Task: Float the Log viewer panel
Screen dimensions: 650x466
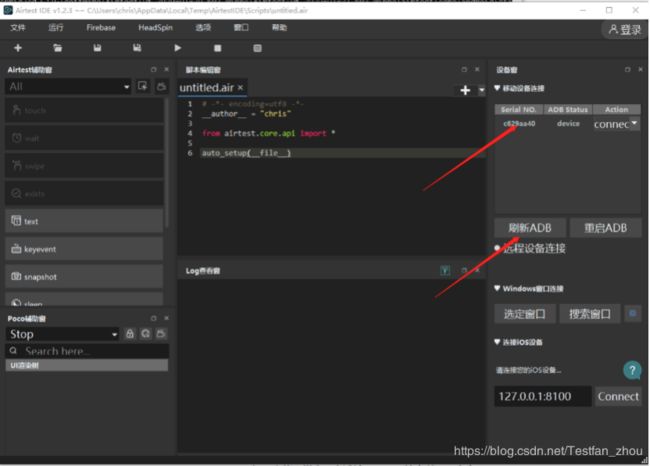Action: 464,270
